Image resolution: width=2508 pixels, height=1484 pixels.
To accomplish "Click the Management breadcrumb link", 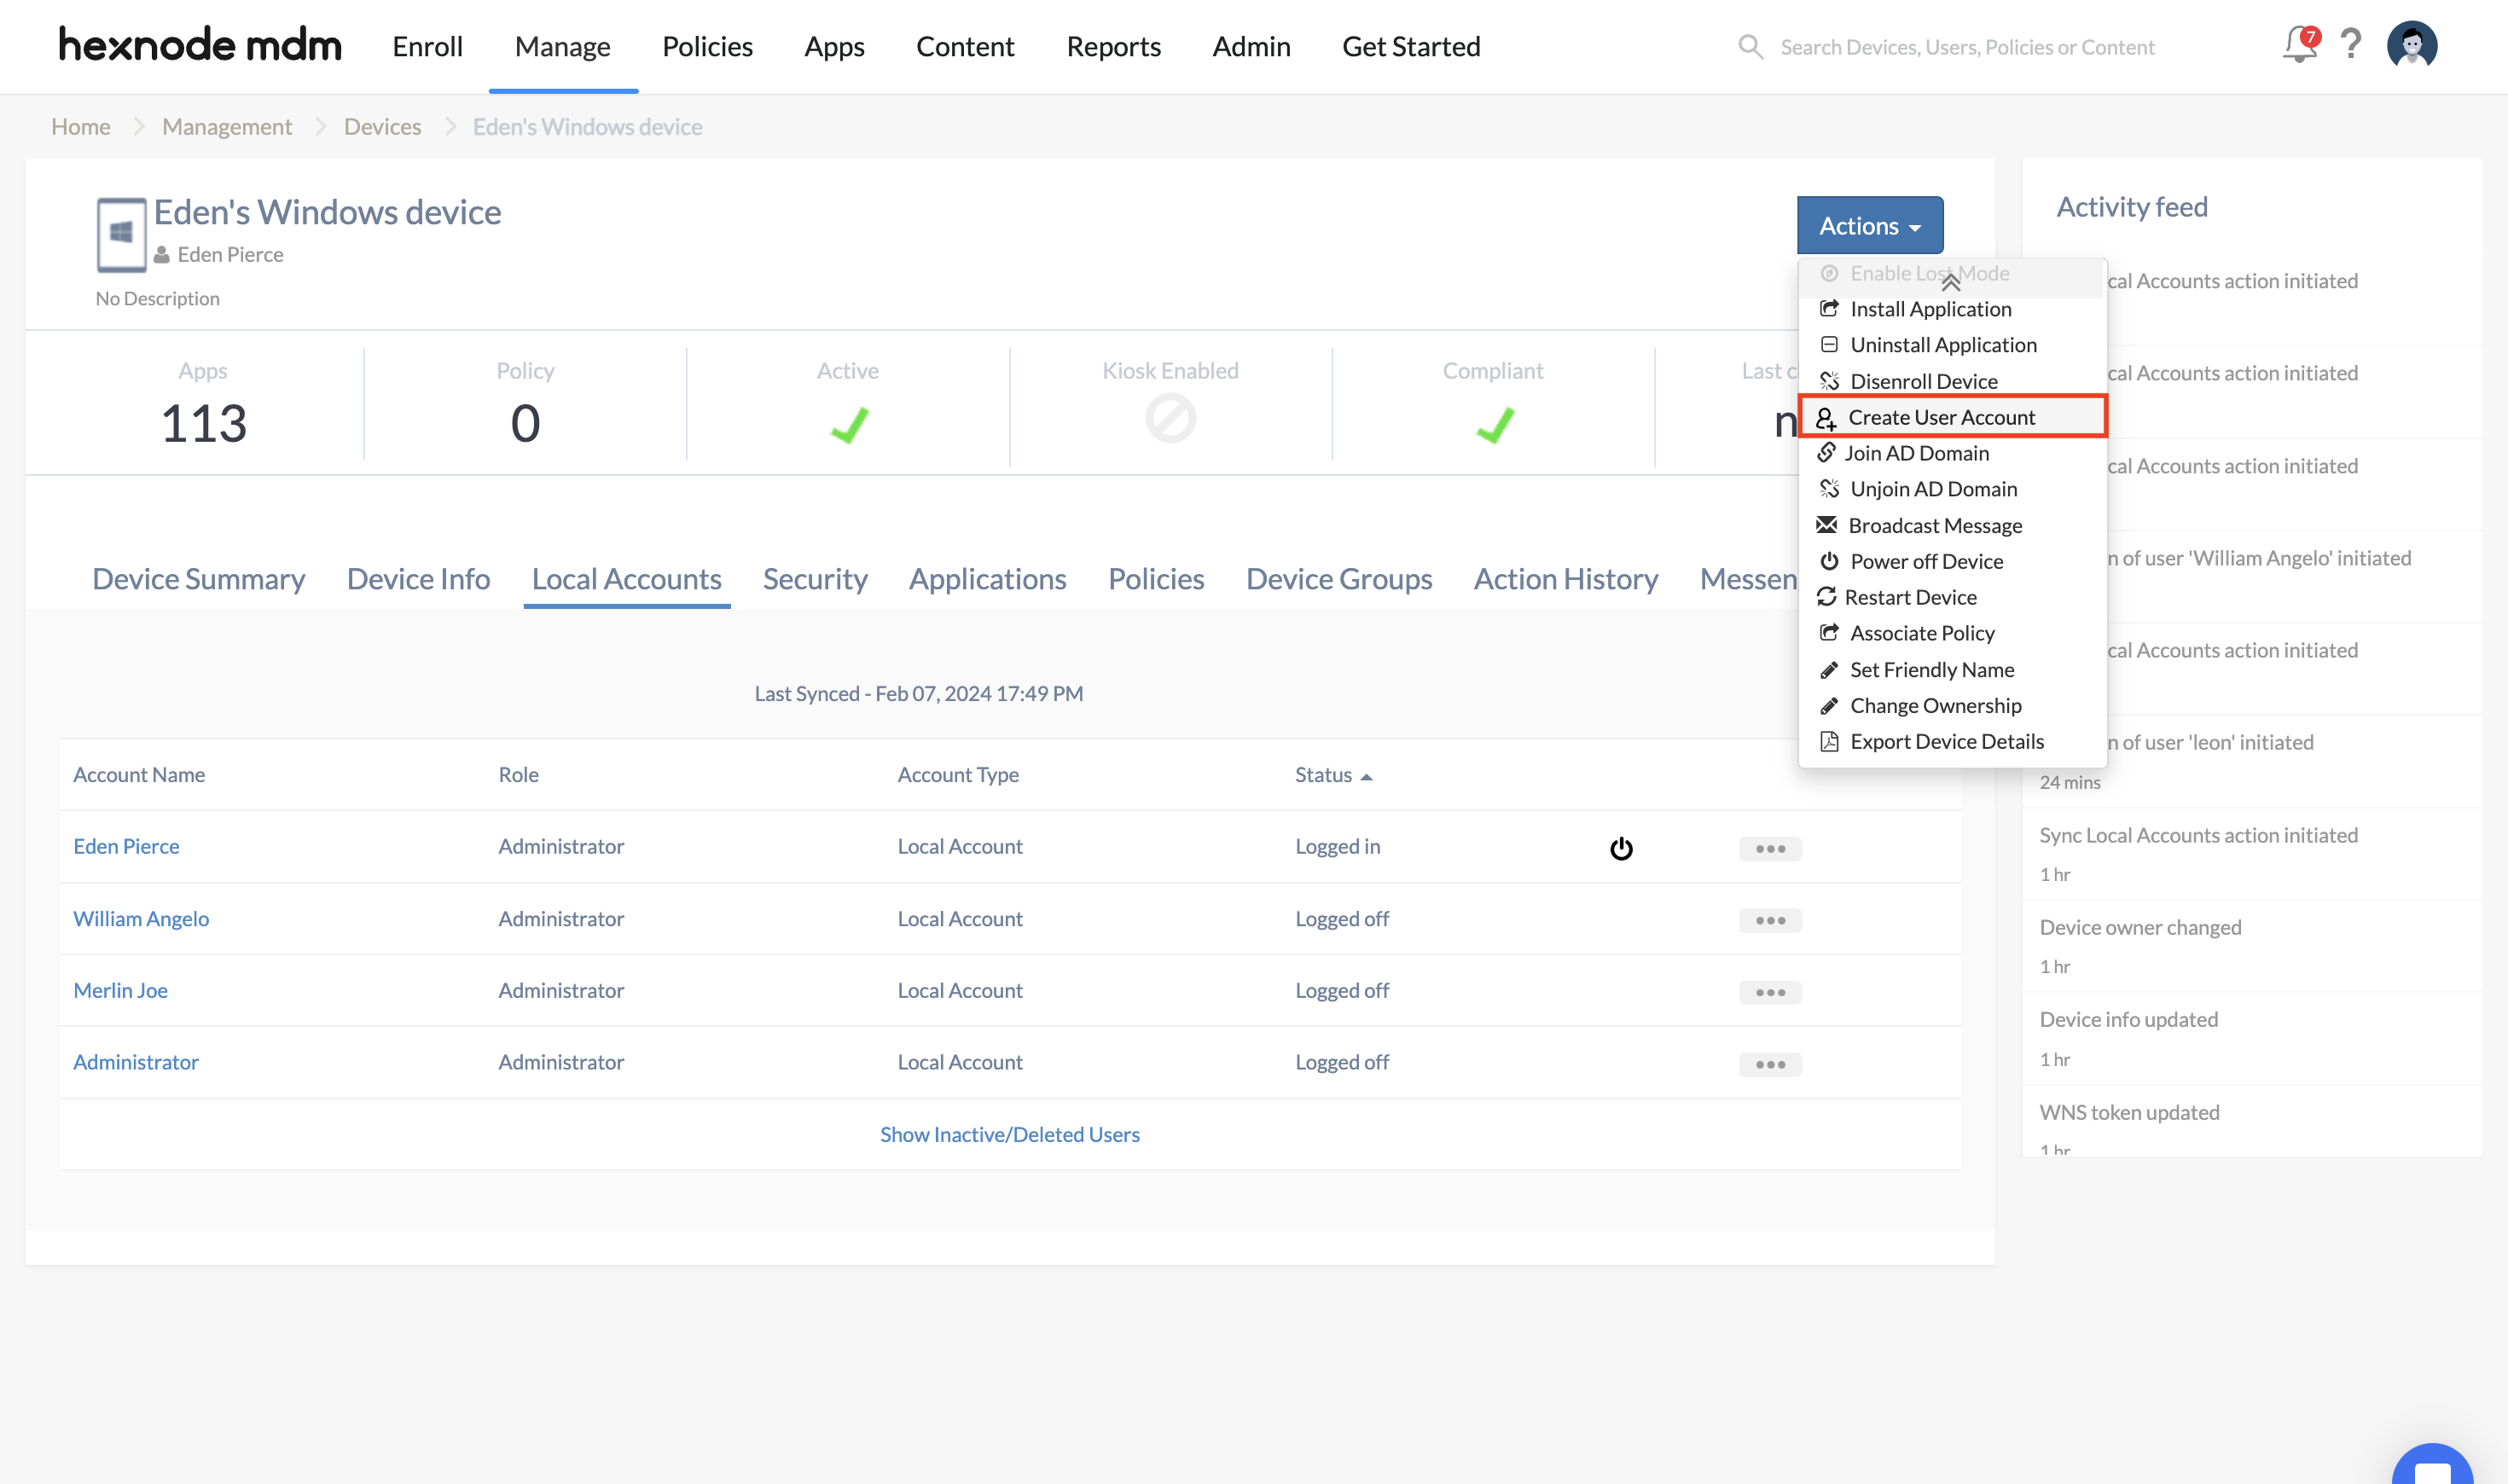I will point(227,127).
